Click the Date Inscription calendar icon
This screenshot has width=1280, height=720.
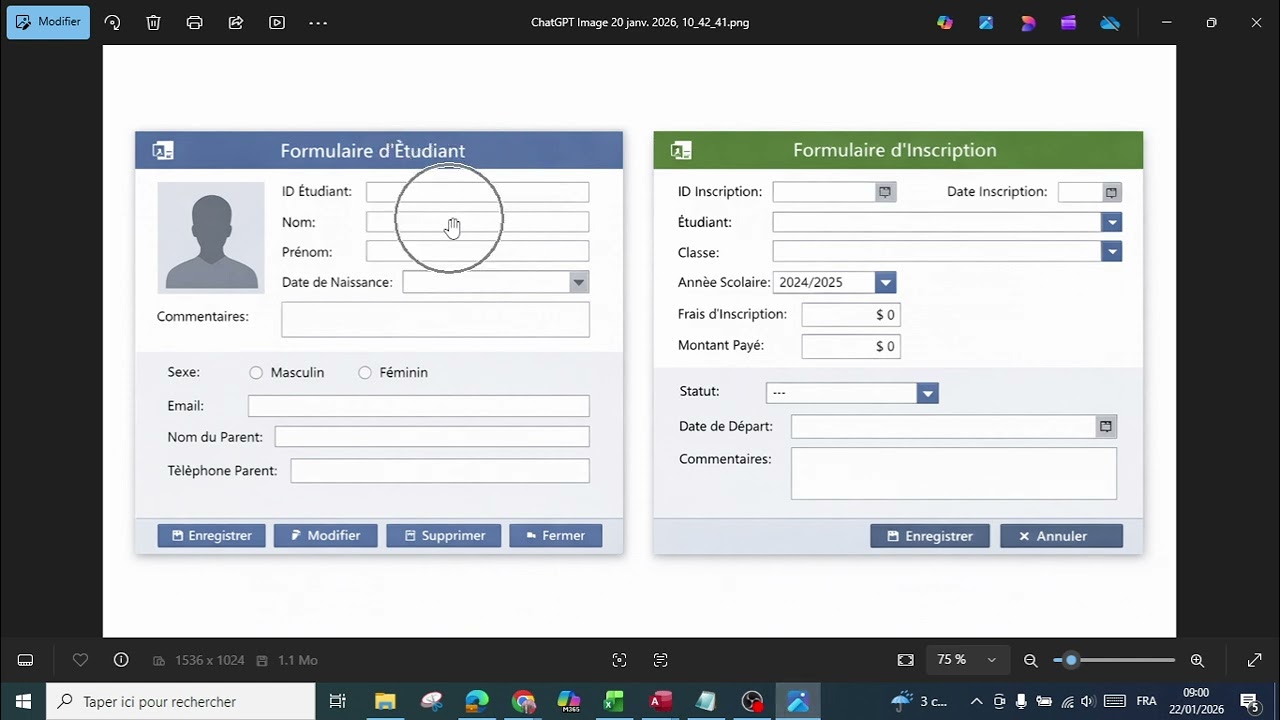coord(1111,192)
